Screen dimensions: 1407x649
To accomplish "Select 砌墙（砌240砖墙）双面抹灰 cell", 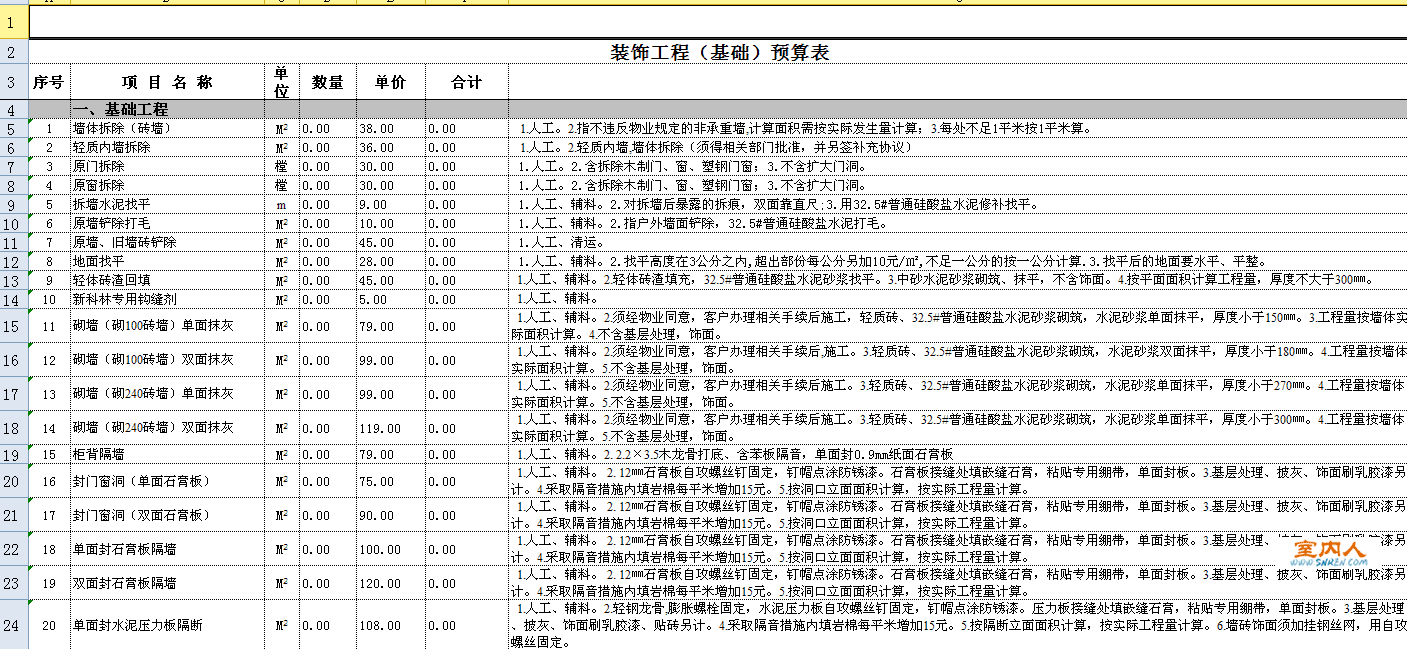I will [167, 428].
